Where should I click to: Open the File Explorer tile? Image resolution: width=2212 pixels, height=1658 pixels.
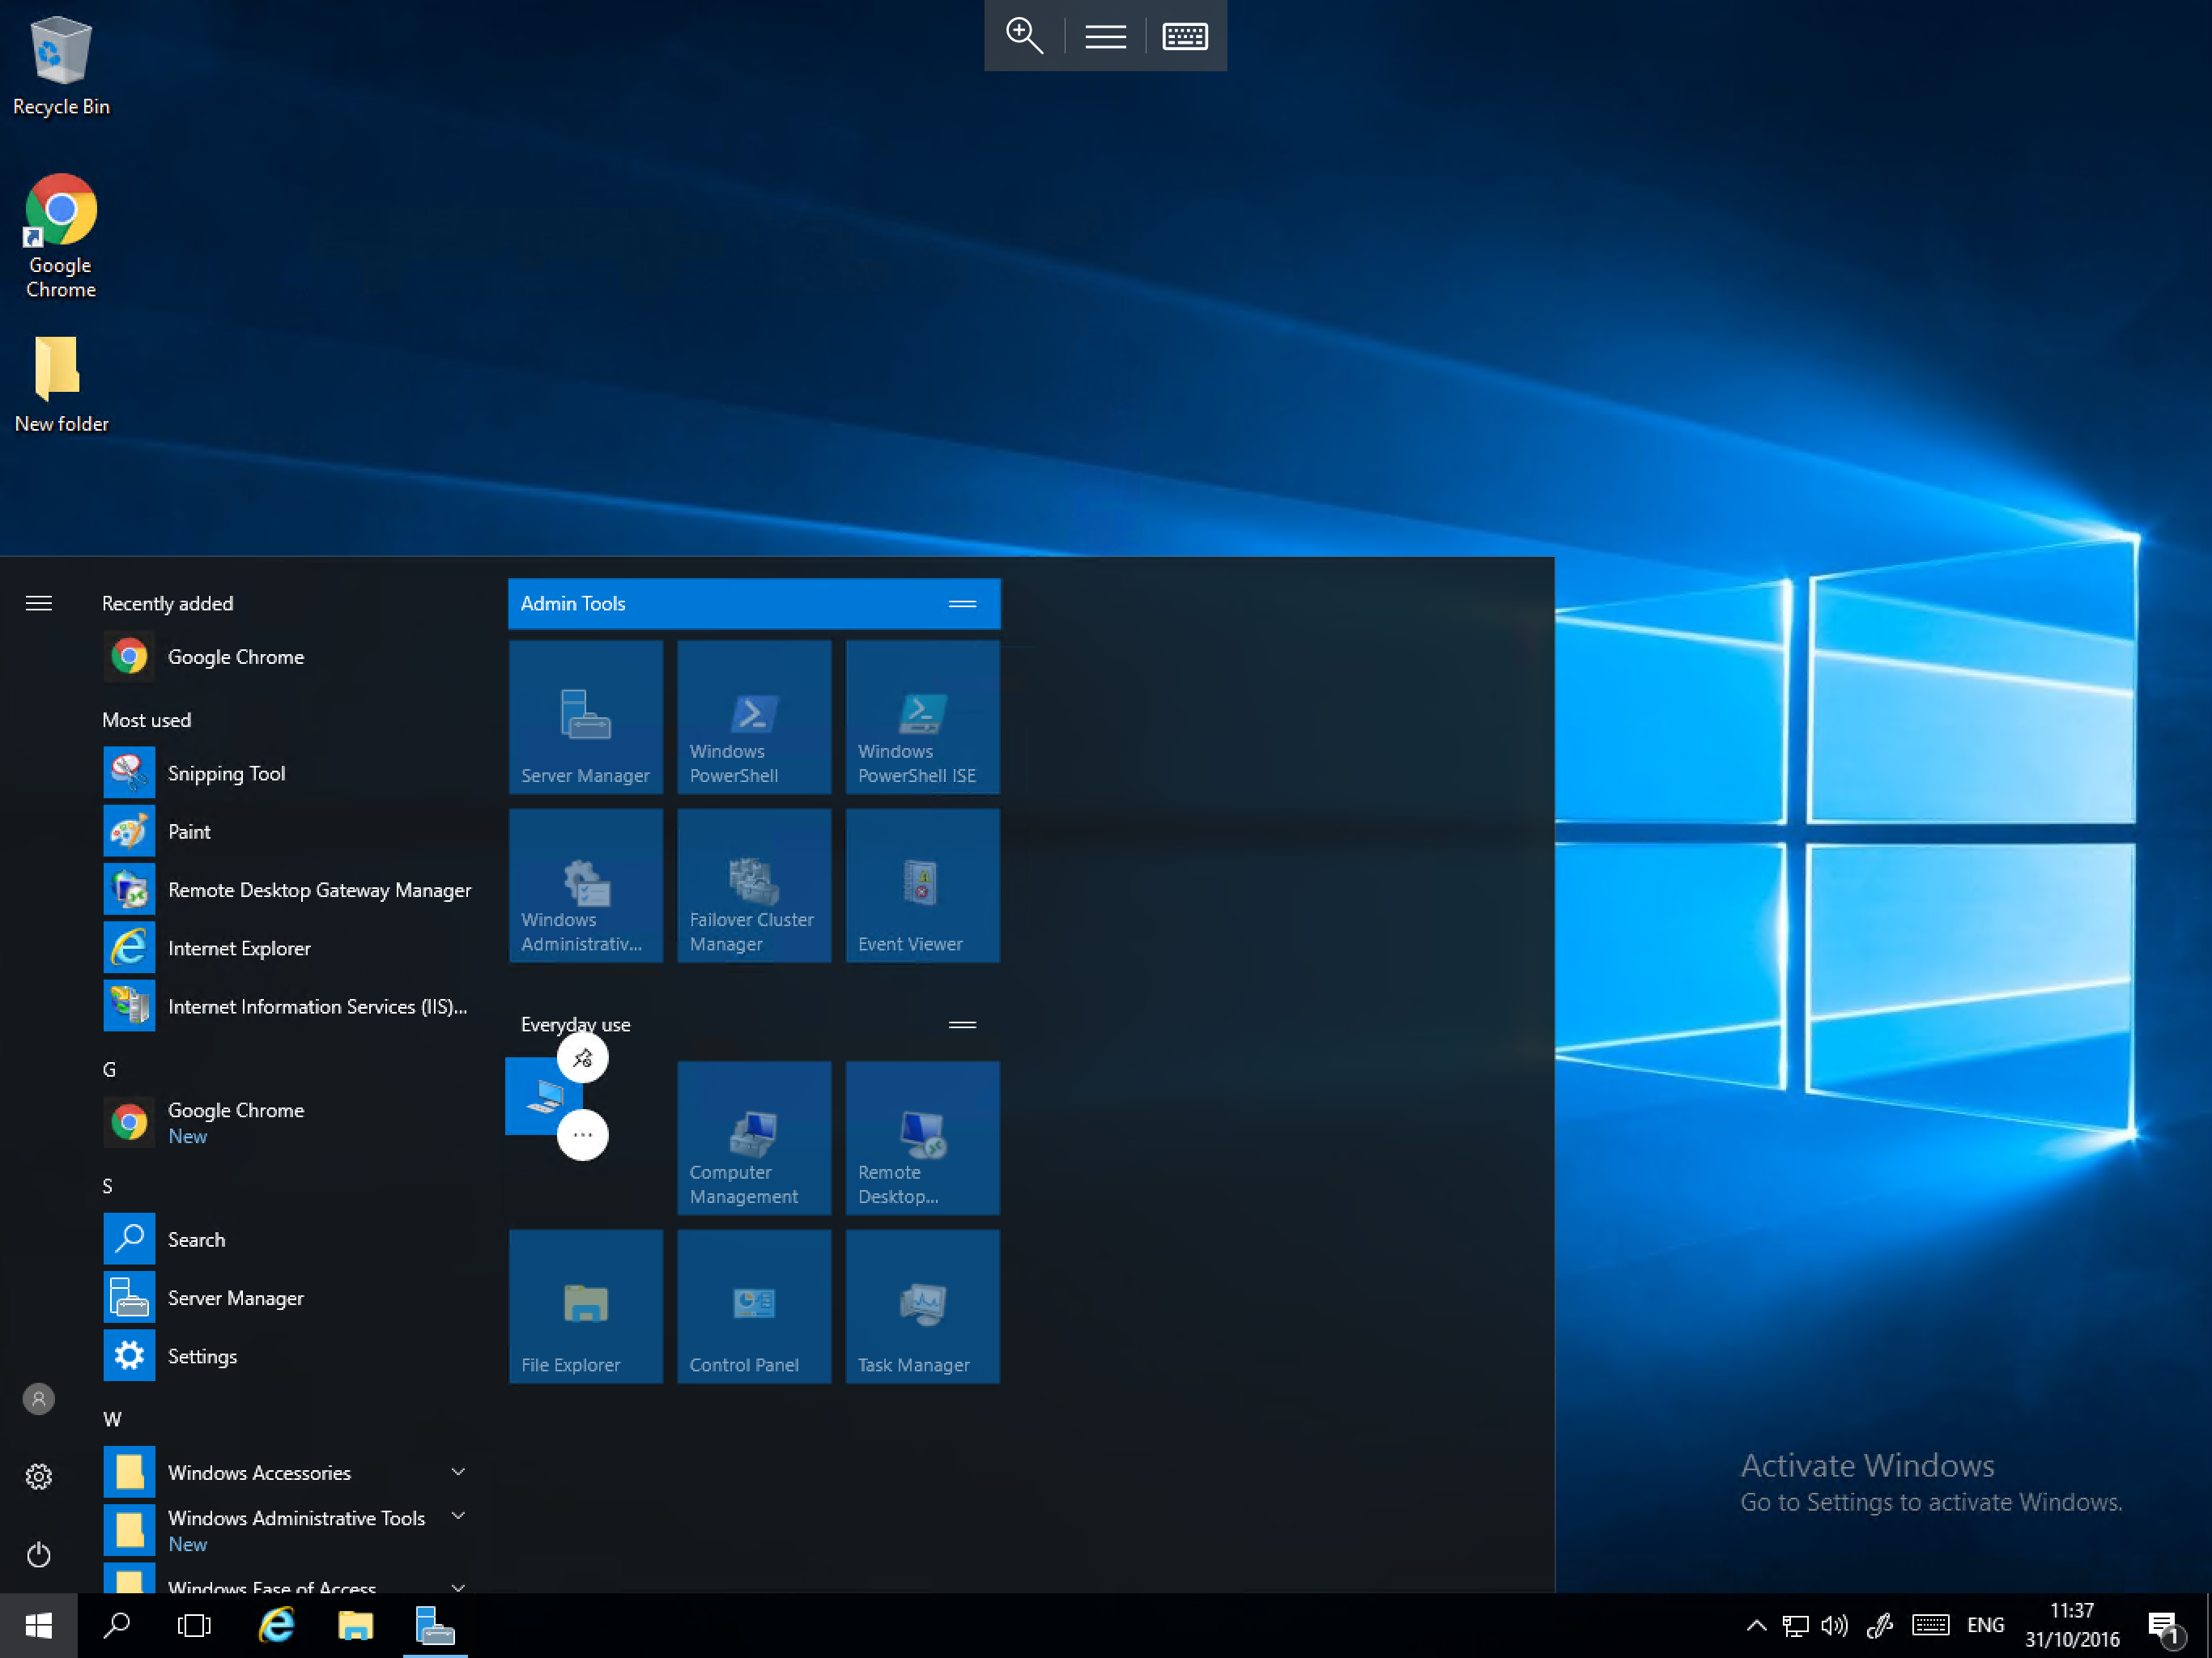coord(585,1307)
